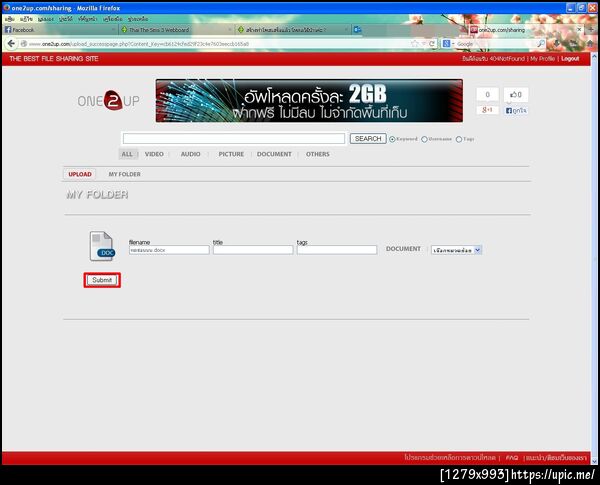This screenshot has height=485, width=600.
Task: Click the browser Home icon
Action: coord(590,44)
